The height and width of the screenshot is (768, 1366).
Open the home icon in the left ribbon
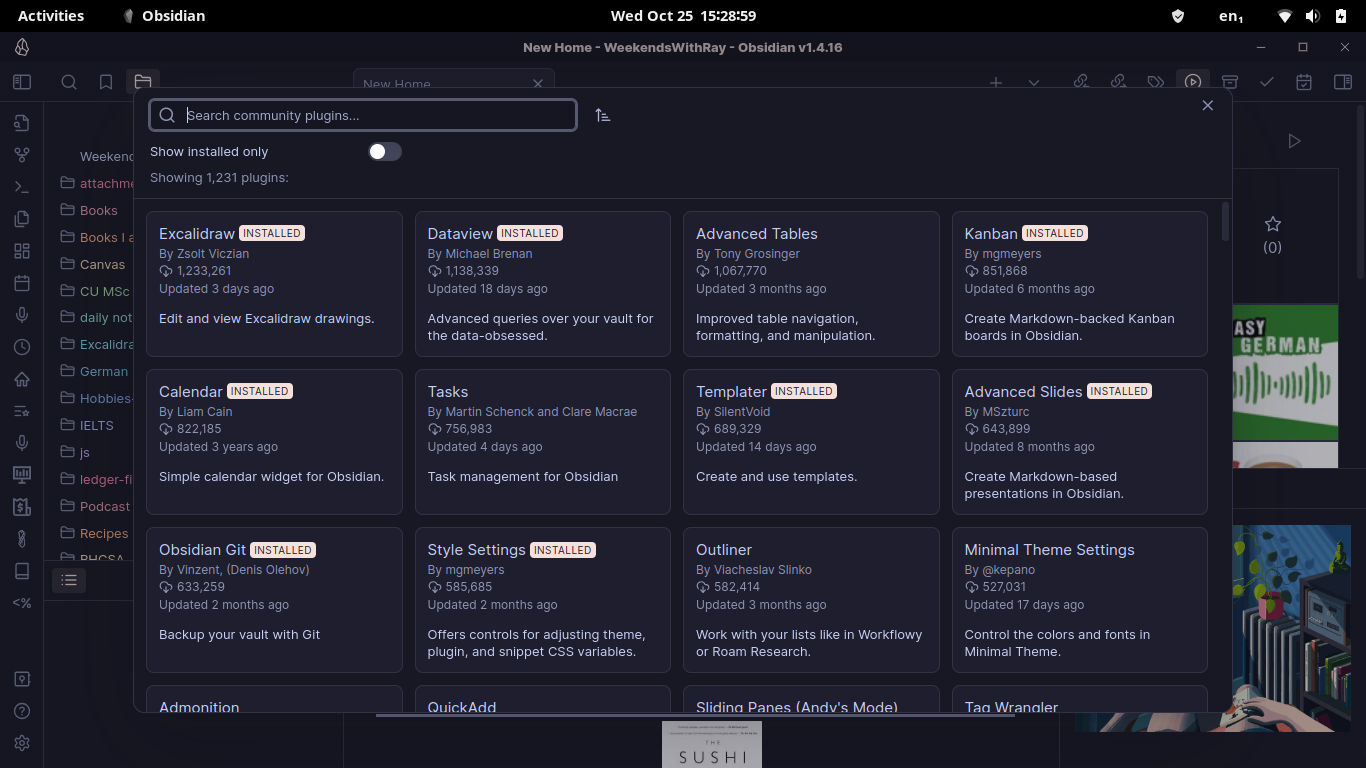(22, 379)
